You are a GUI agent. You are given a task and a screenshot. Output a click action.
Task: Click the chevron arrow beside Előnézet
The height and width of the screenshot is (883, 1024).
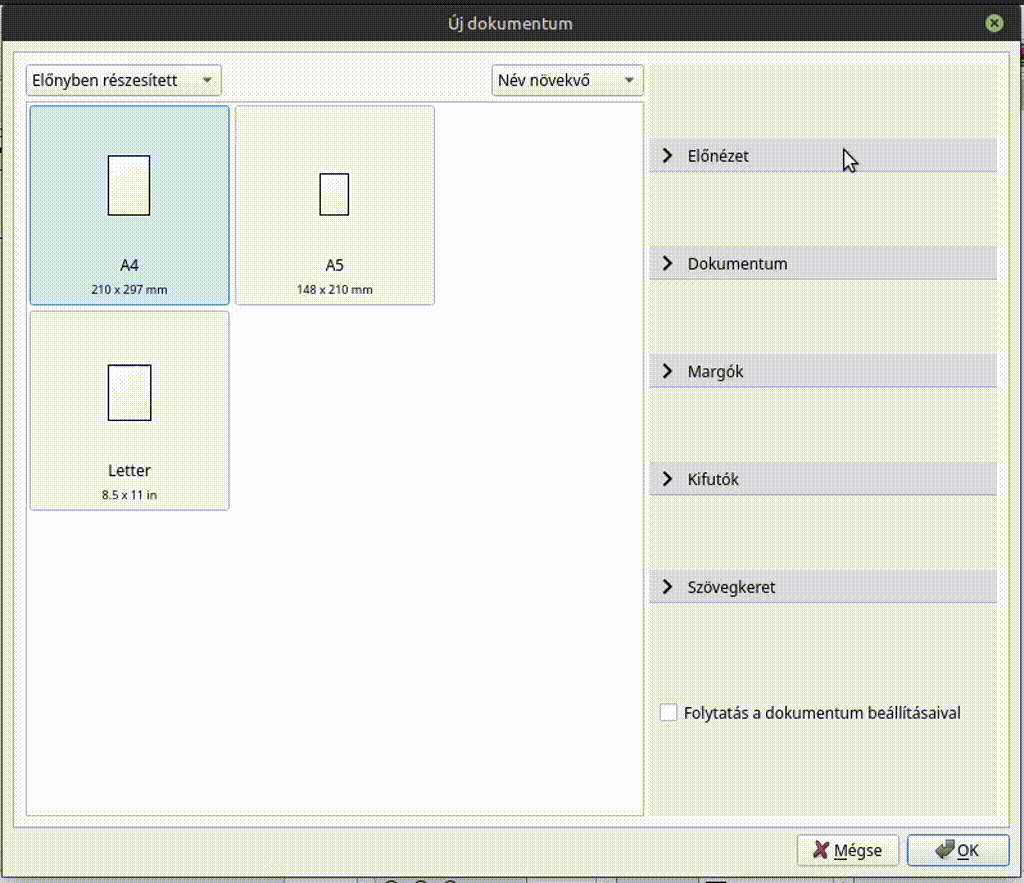pyautogui.click(x=668, y=156)
